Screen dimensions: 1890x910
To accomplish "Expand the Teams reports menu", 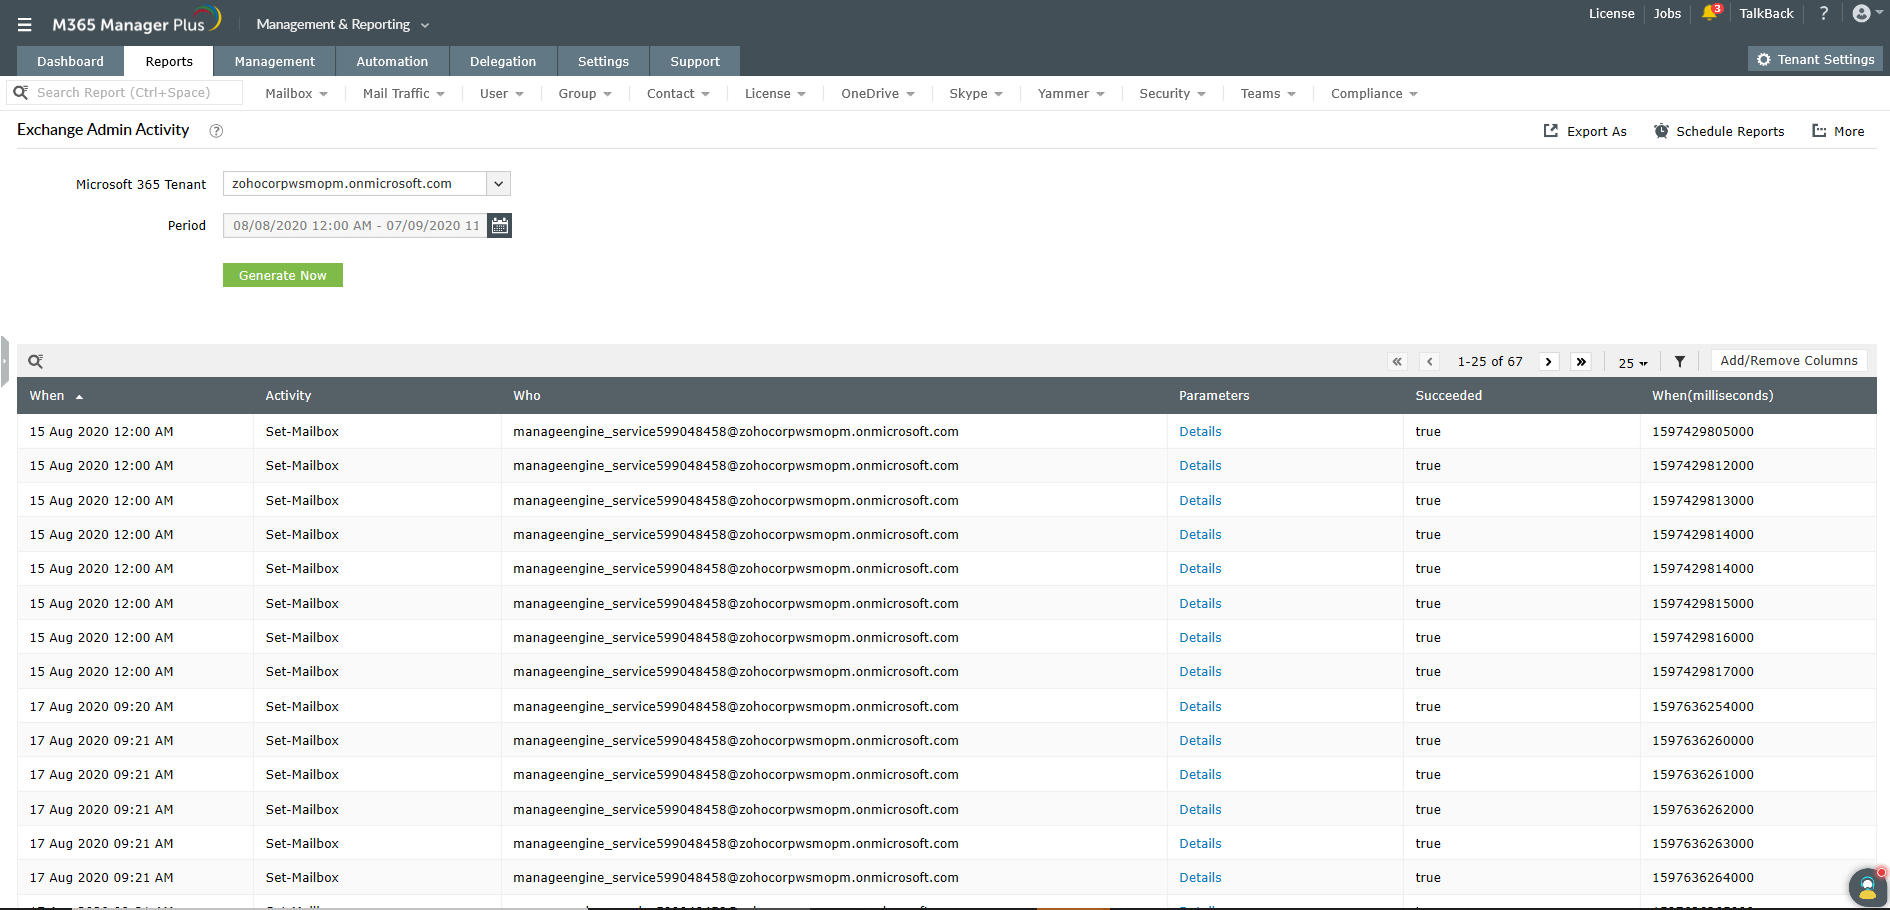I will click(1268, 94).
